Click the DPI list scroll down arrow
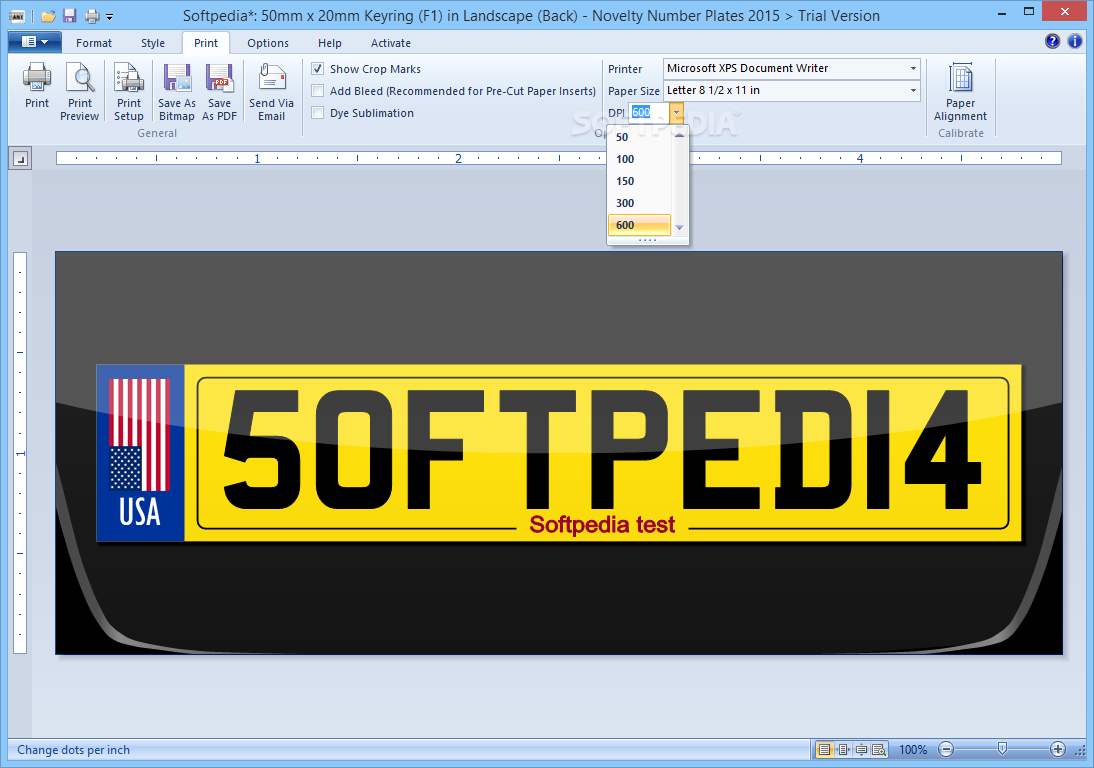The image size is (1094, 768). pyautogui.click(x=679, y=227)
